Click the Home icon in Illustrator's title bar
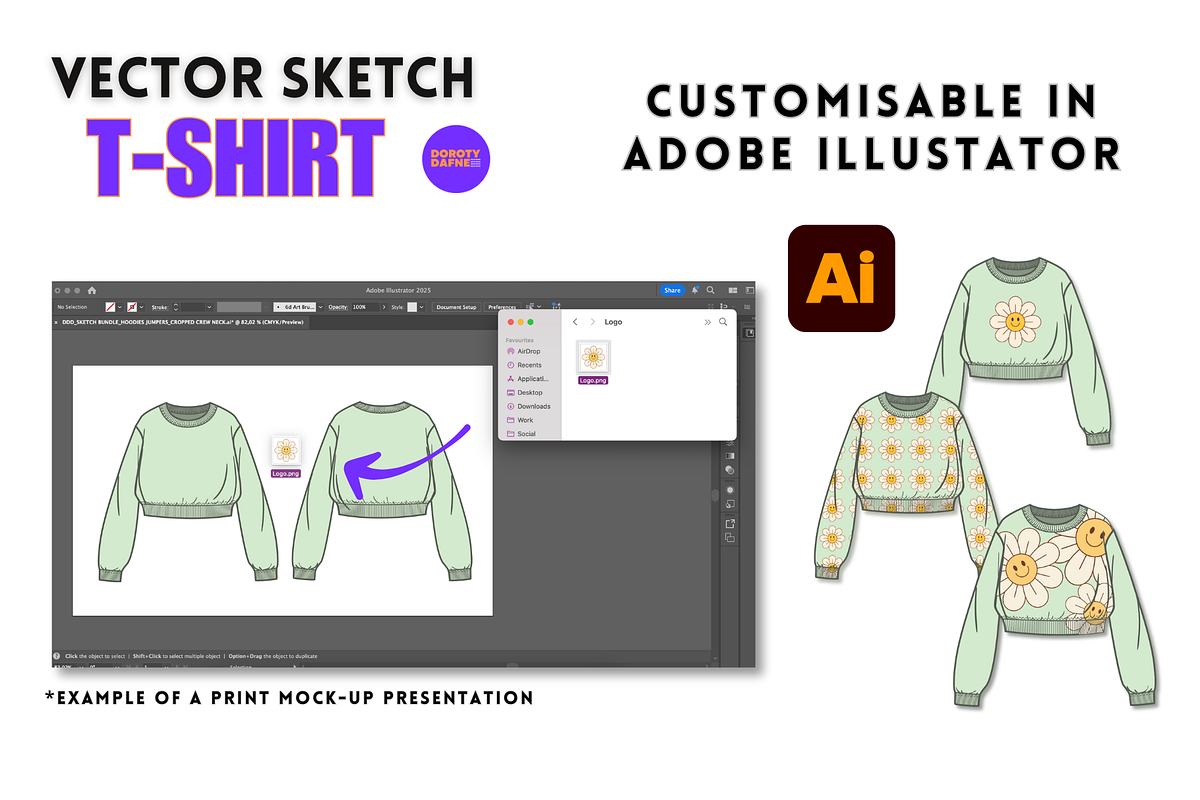The image size is (1200, 800). tap(92, 290)
